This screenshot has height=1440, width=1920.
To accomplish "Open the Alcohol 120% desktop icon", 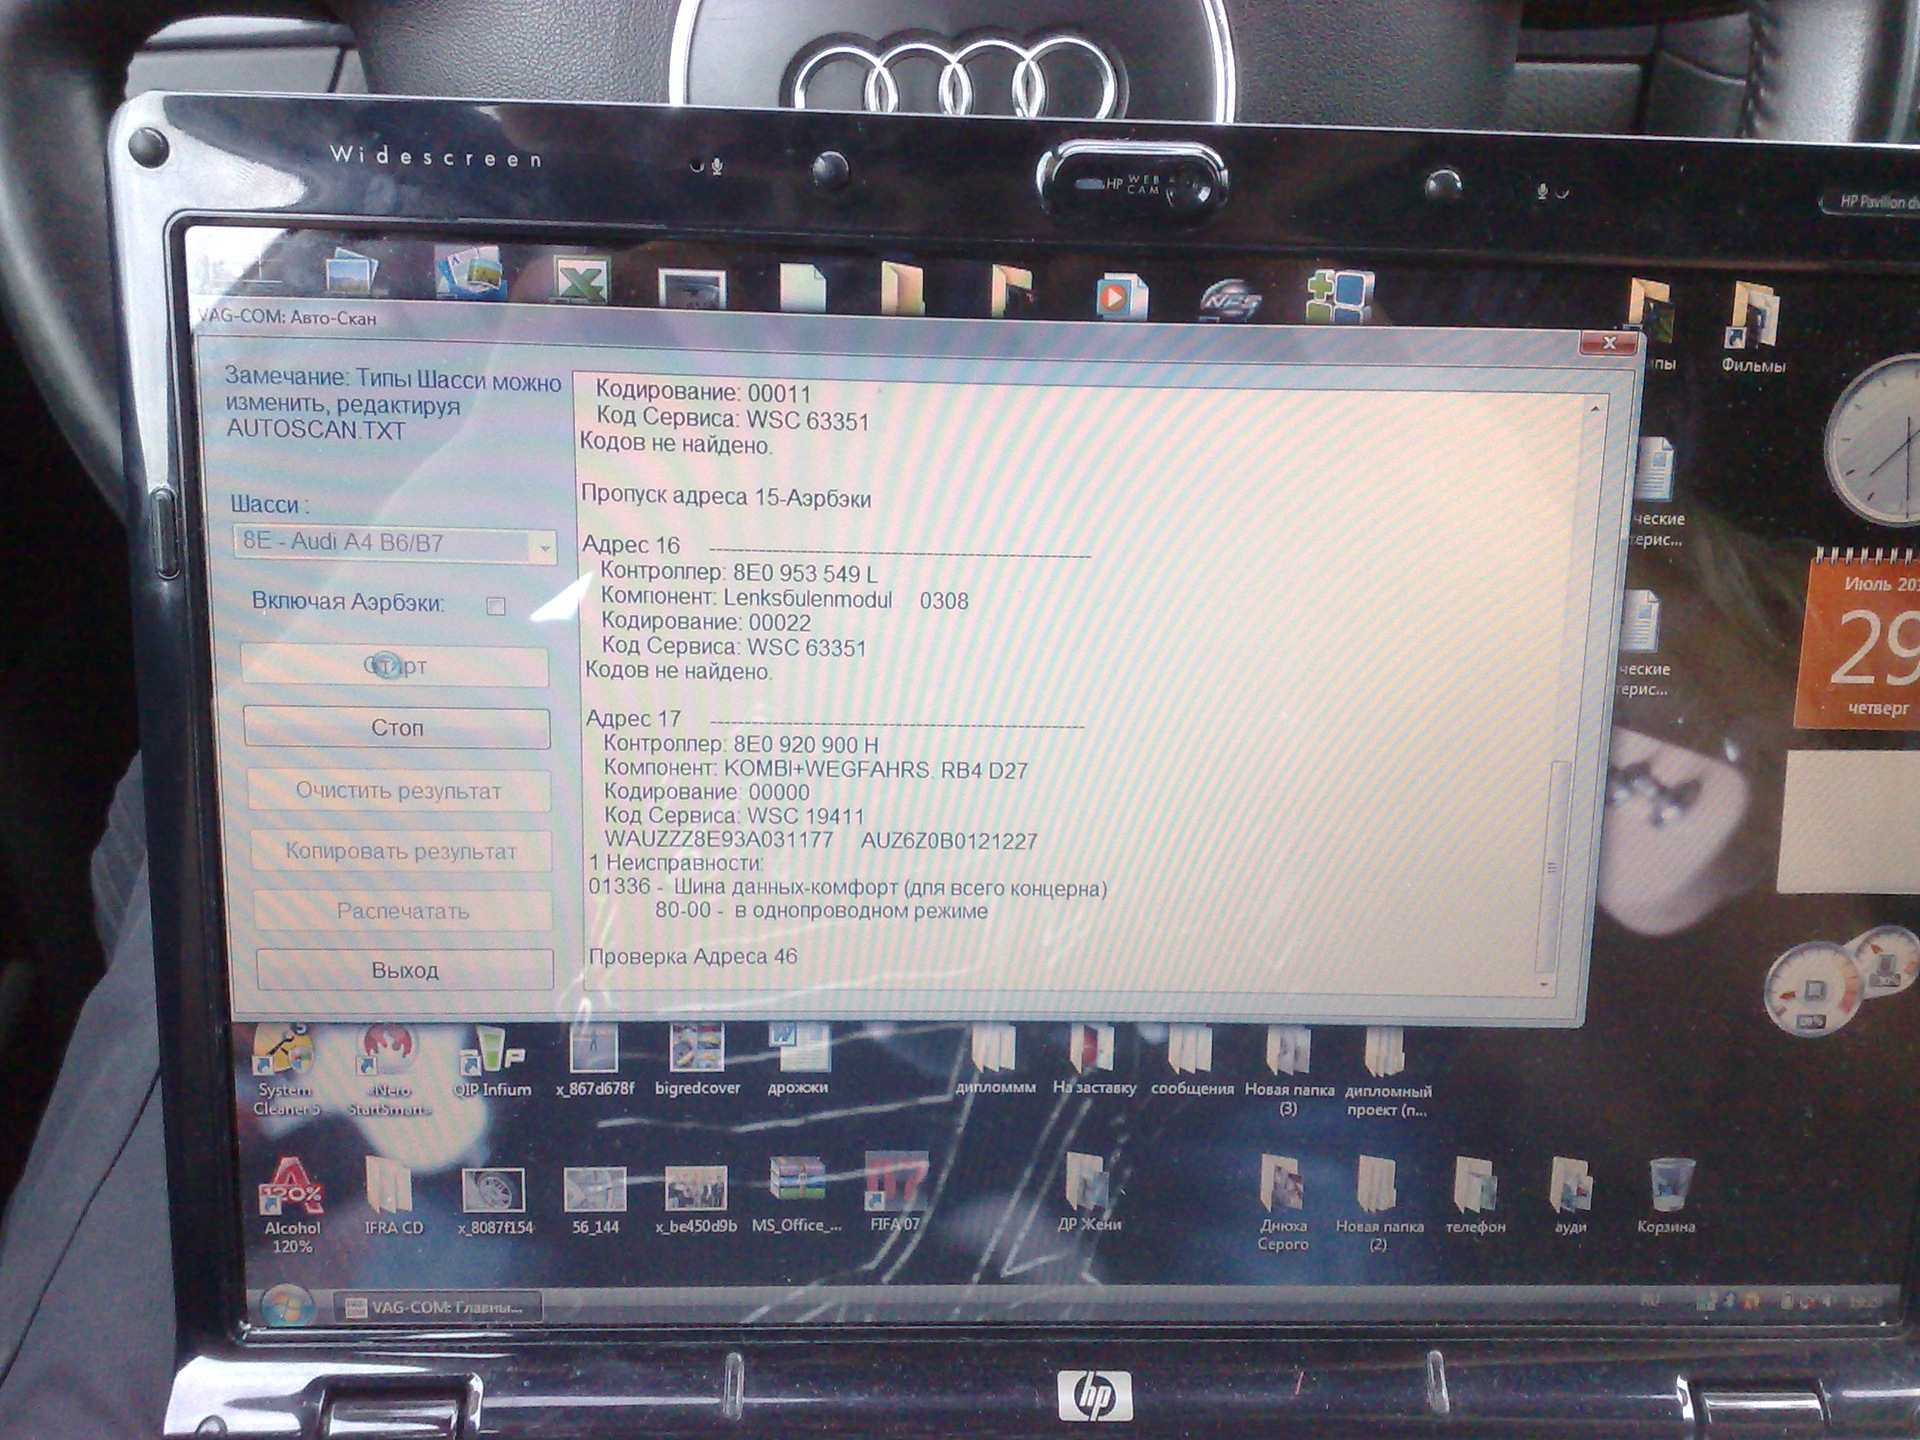I will click(291, 1189).
